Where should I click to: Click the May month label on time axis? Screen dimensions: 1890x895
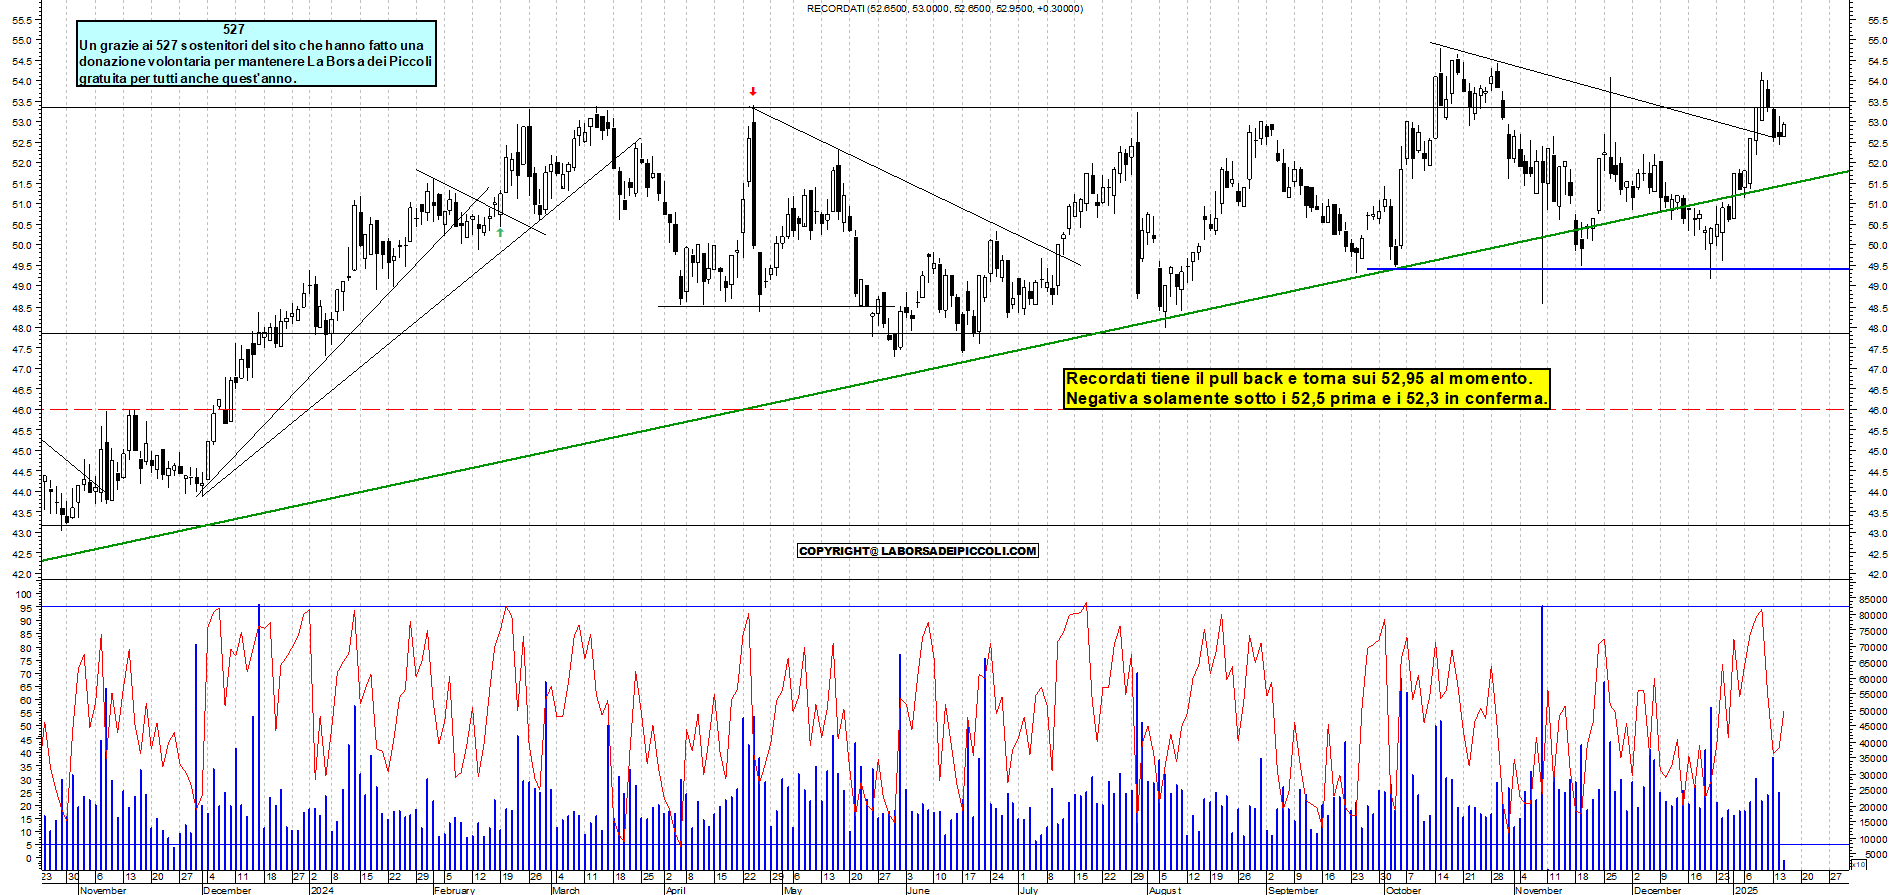(792, 890)
